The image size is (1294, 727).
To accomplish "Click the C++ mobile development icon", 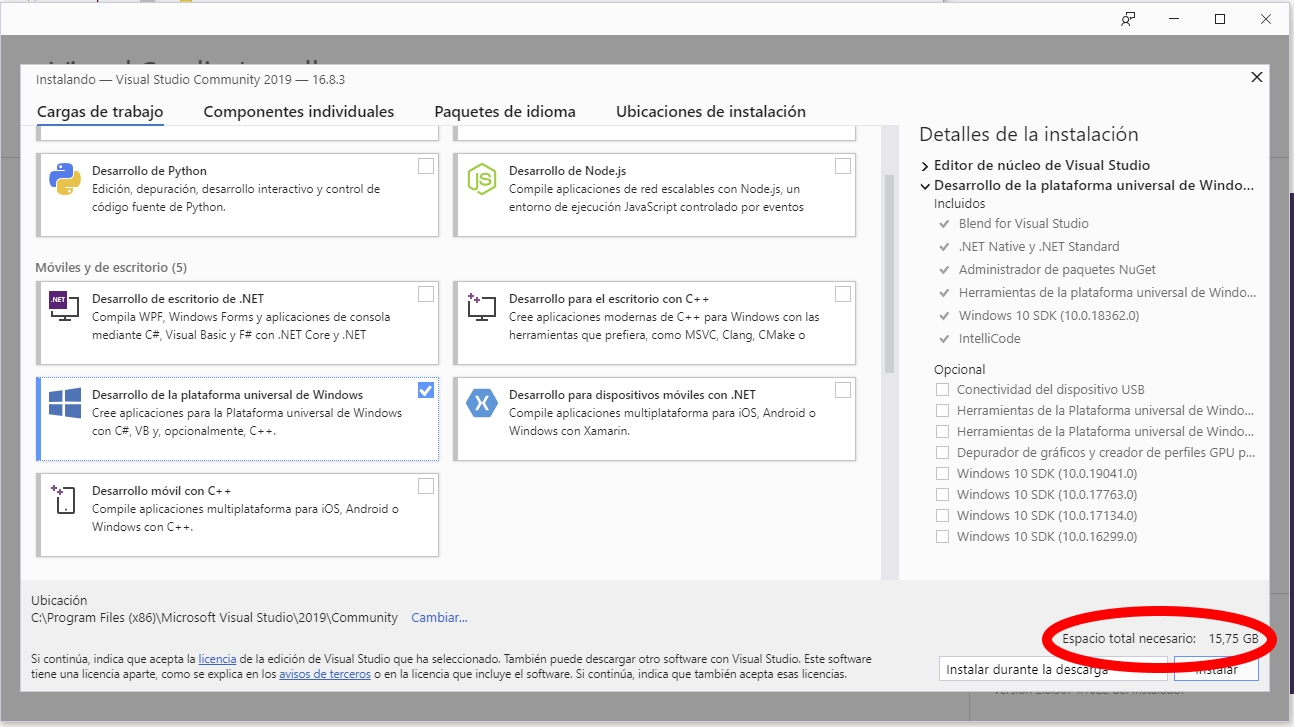I will (65, 499).
